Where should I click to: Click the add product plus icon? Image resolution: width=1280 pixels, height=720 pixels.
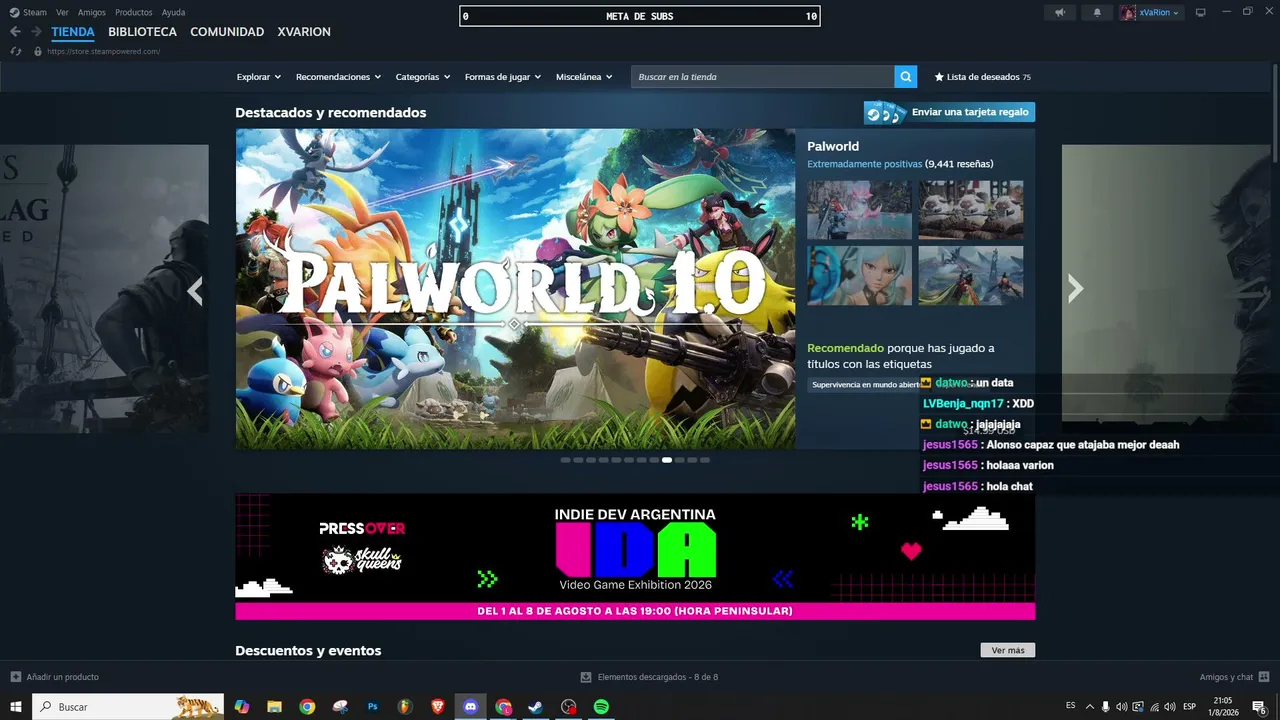(x=15, y=677)
